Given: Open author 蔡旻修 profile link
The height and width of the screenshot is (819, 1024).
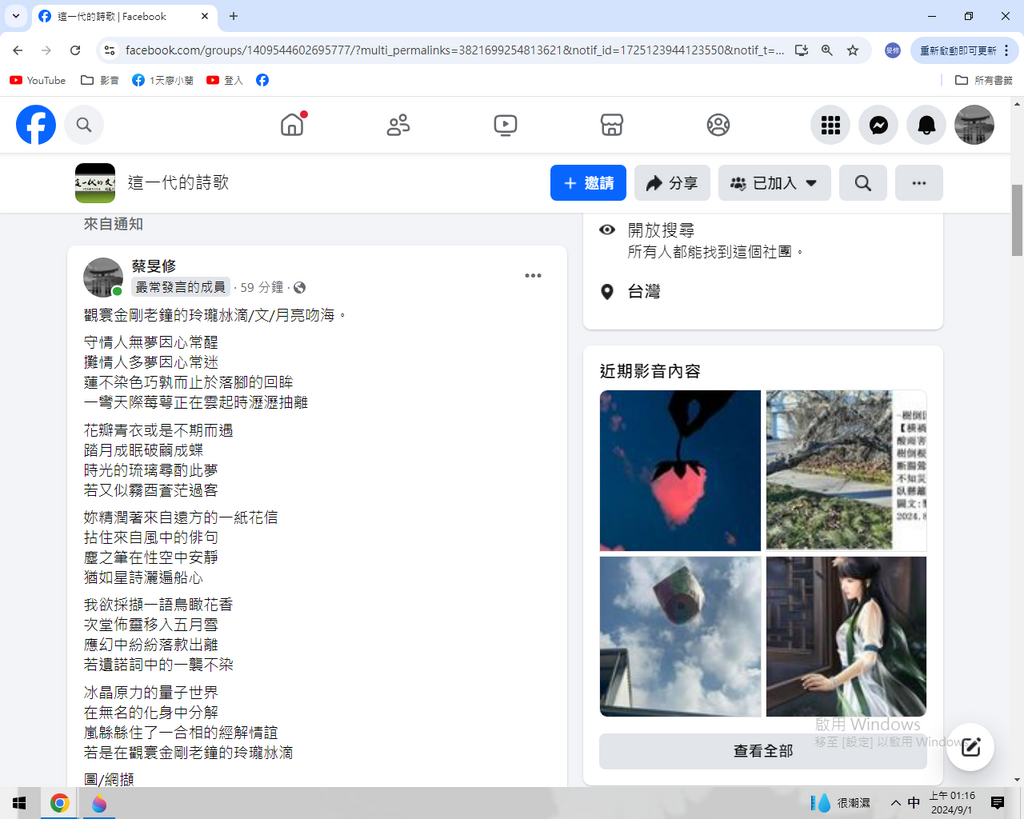Looking at the screenshot, I should [154, 266].
